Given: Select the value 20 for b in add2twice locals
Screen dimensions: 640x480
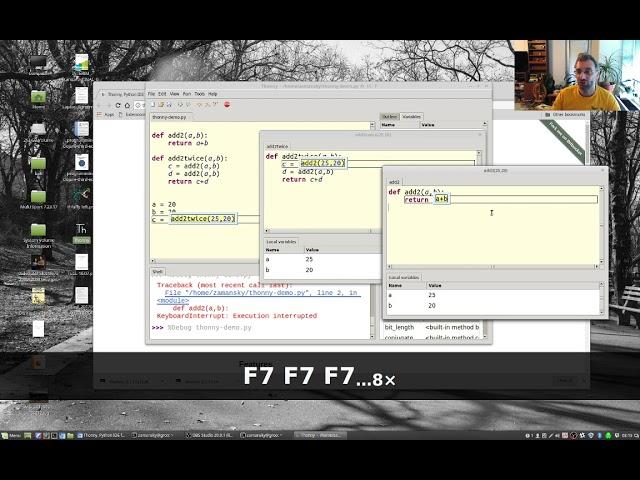Looking at the screenshot, I should (309, 270).
